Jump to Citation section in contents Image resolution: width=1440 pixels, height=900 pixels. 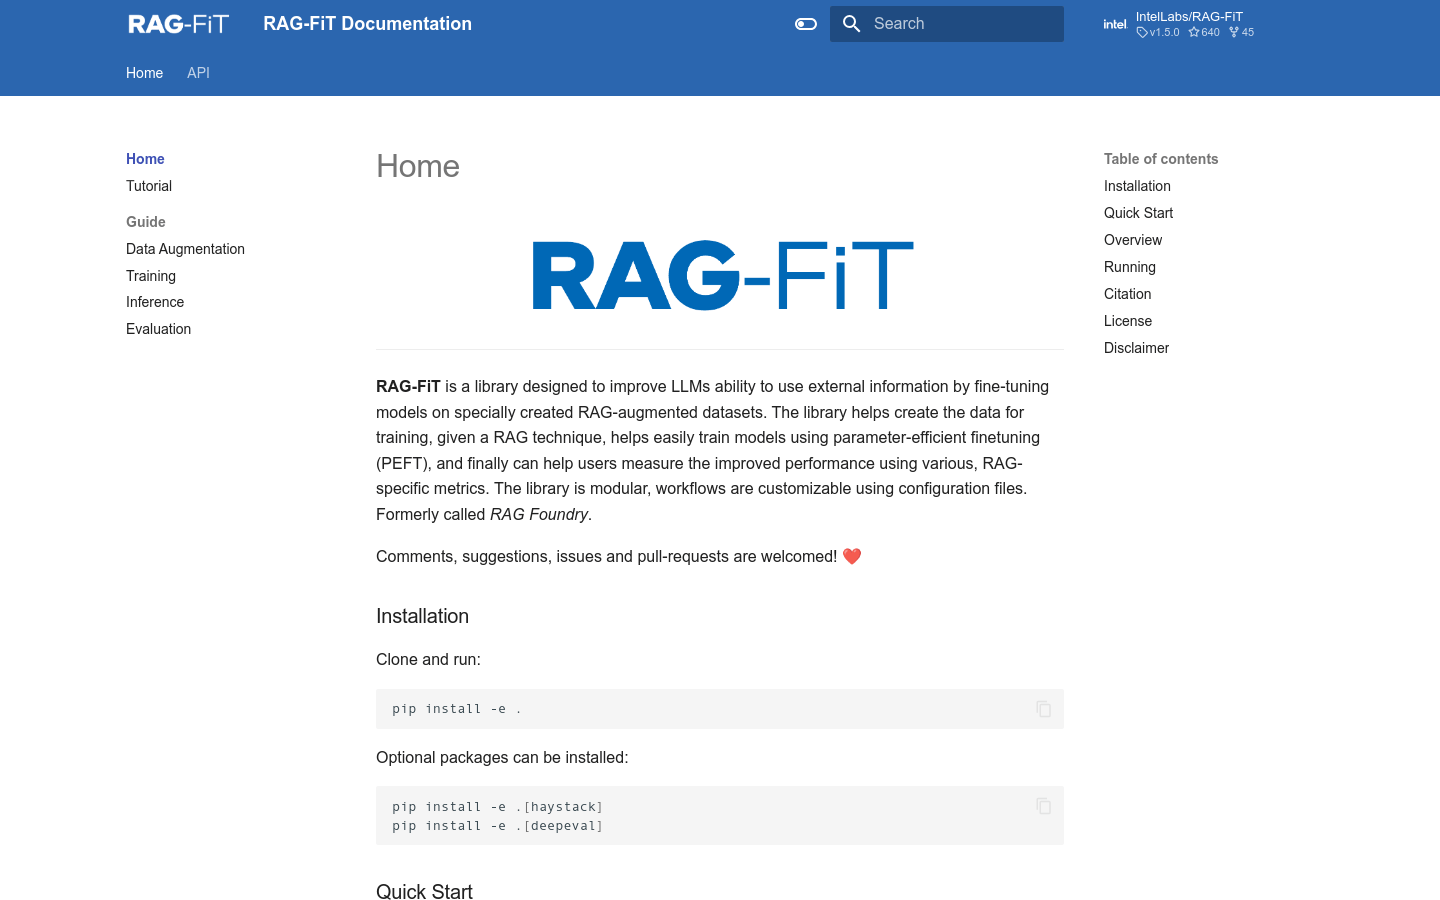click(x=1127, y=294)
